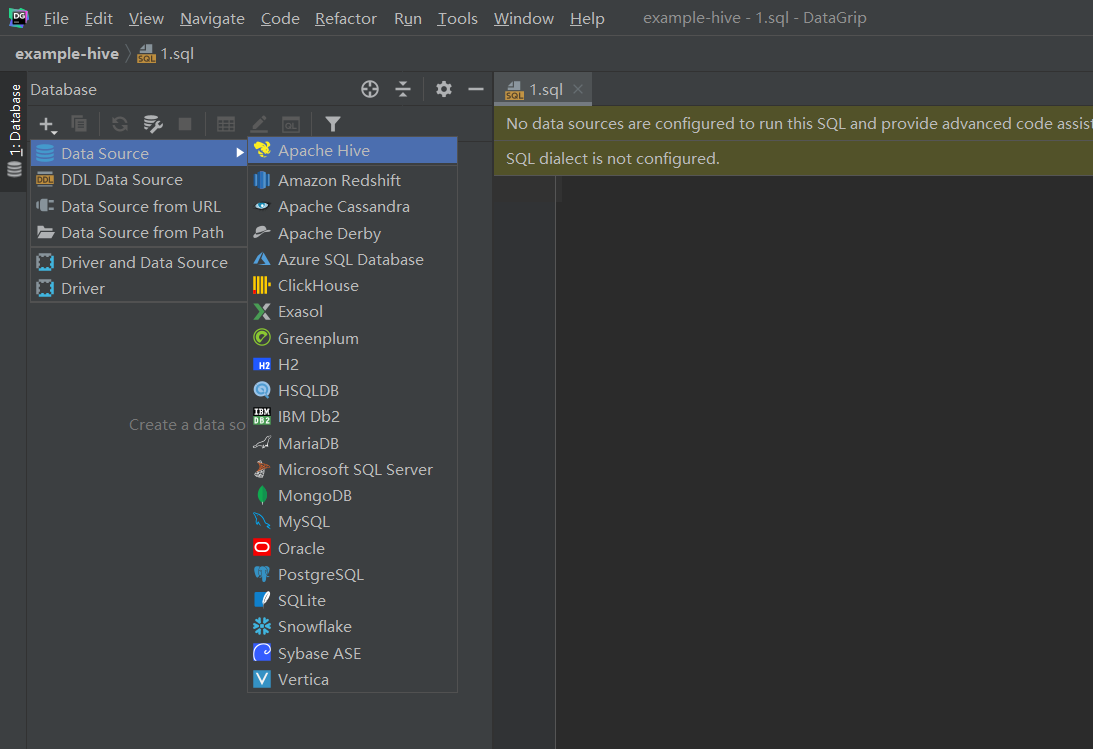Select IBM Db2 data source
The width and height of the screenshot is (1093, 749).
coord(353,417)
